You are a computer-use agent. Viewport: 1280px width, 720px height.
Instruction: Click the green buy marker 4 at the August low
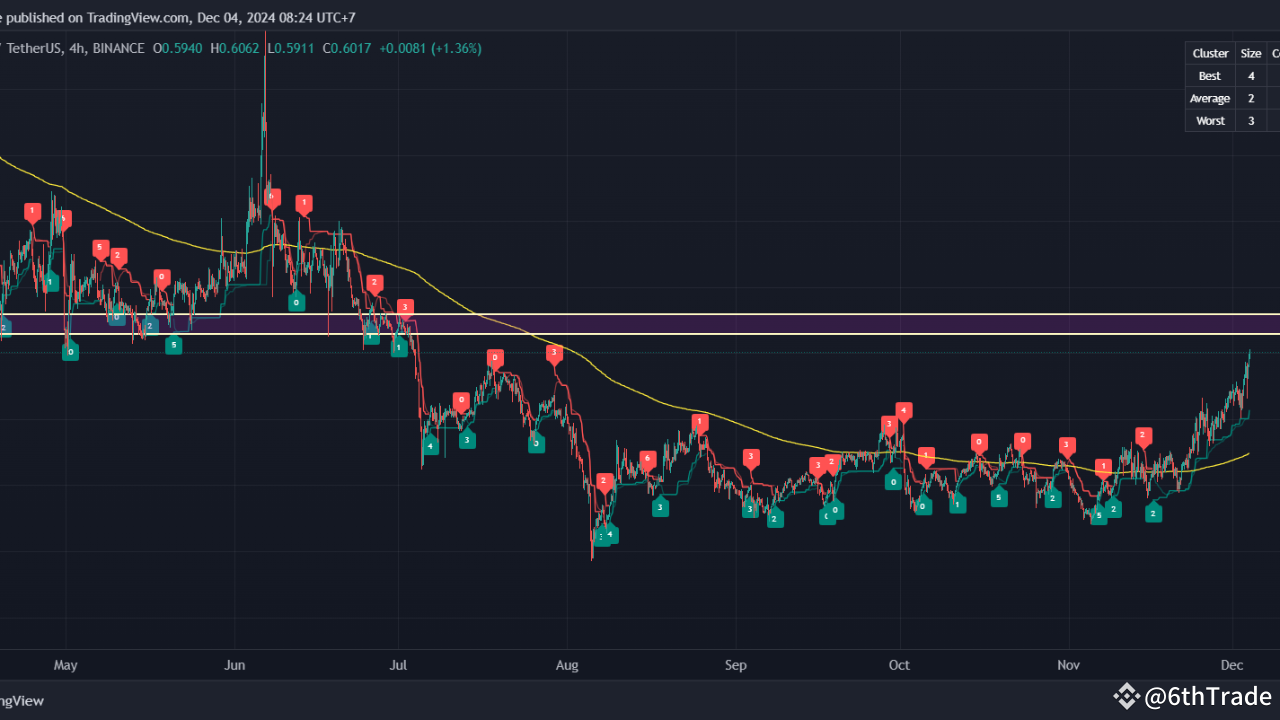coord(611,535)
